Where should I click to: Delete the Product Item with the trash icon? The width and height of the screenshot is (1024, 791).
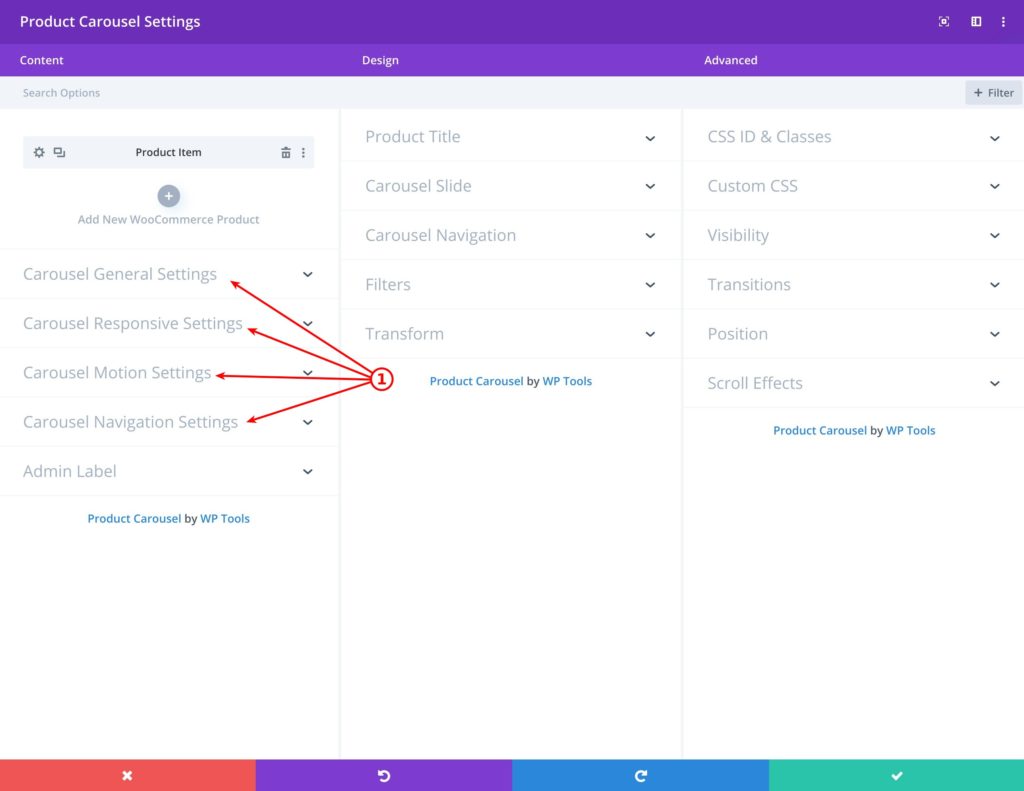click(x=285, y=152)
